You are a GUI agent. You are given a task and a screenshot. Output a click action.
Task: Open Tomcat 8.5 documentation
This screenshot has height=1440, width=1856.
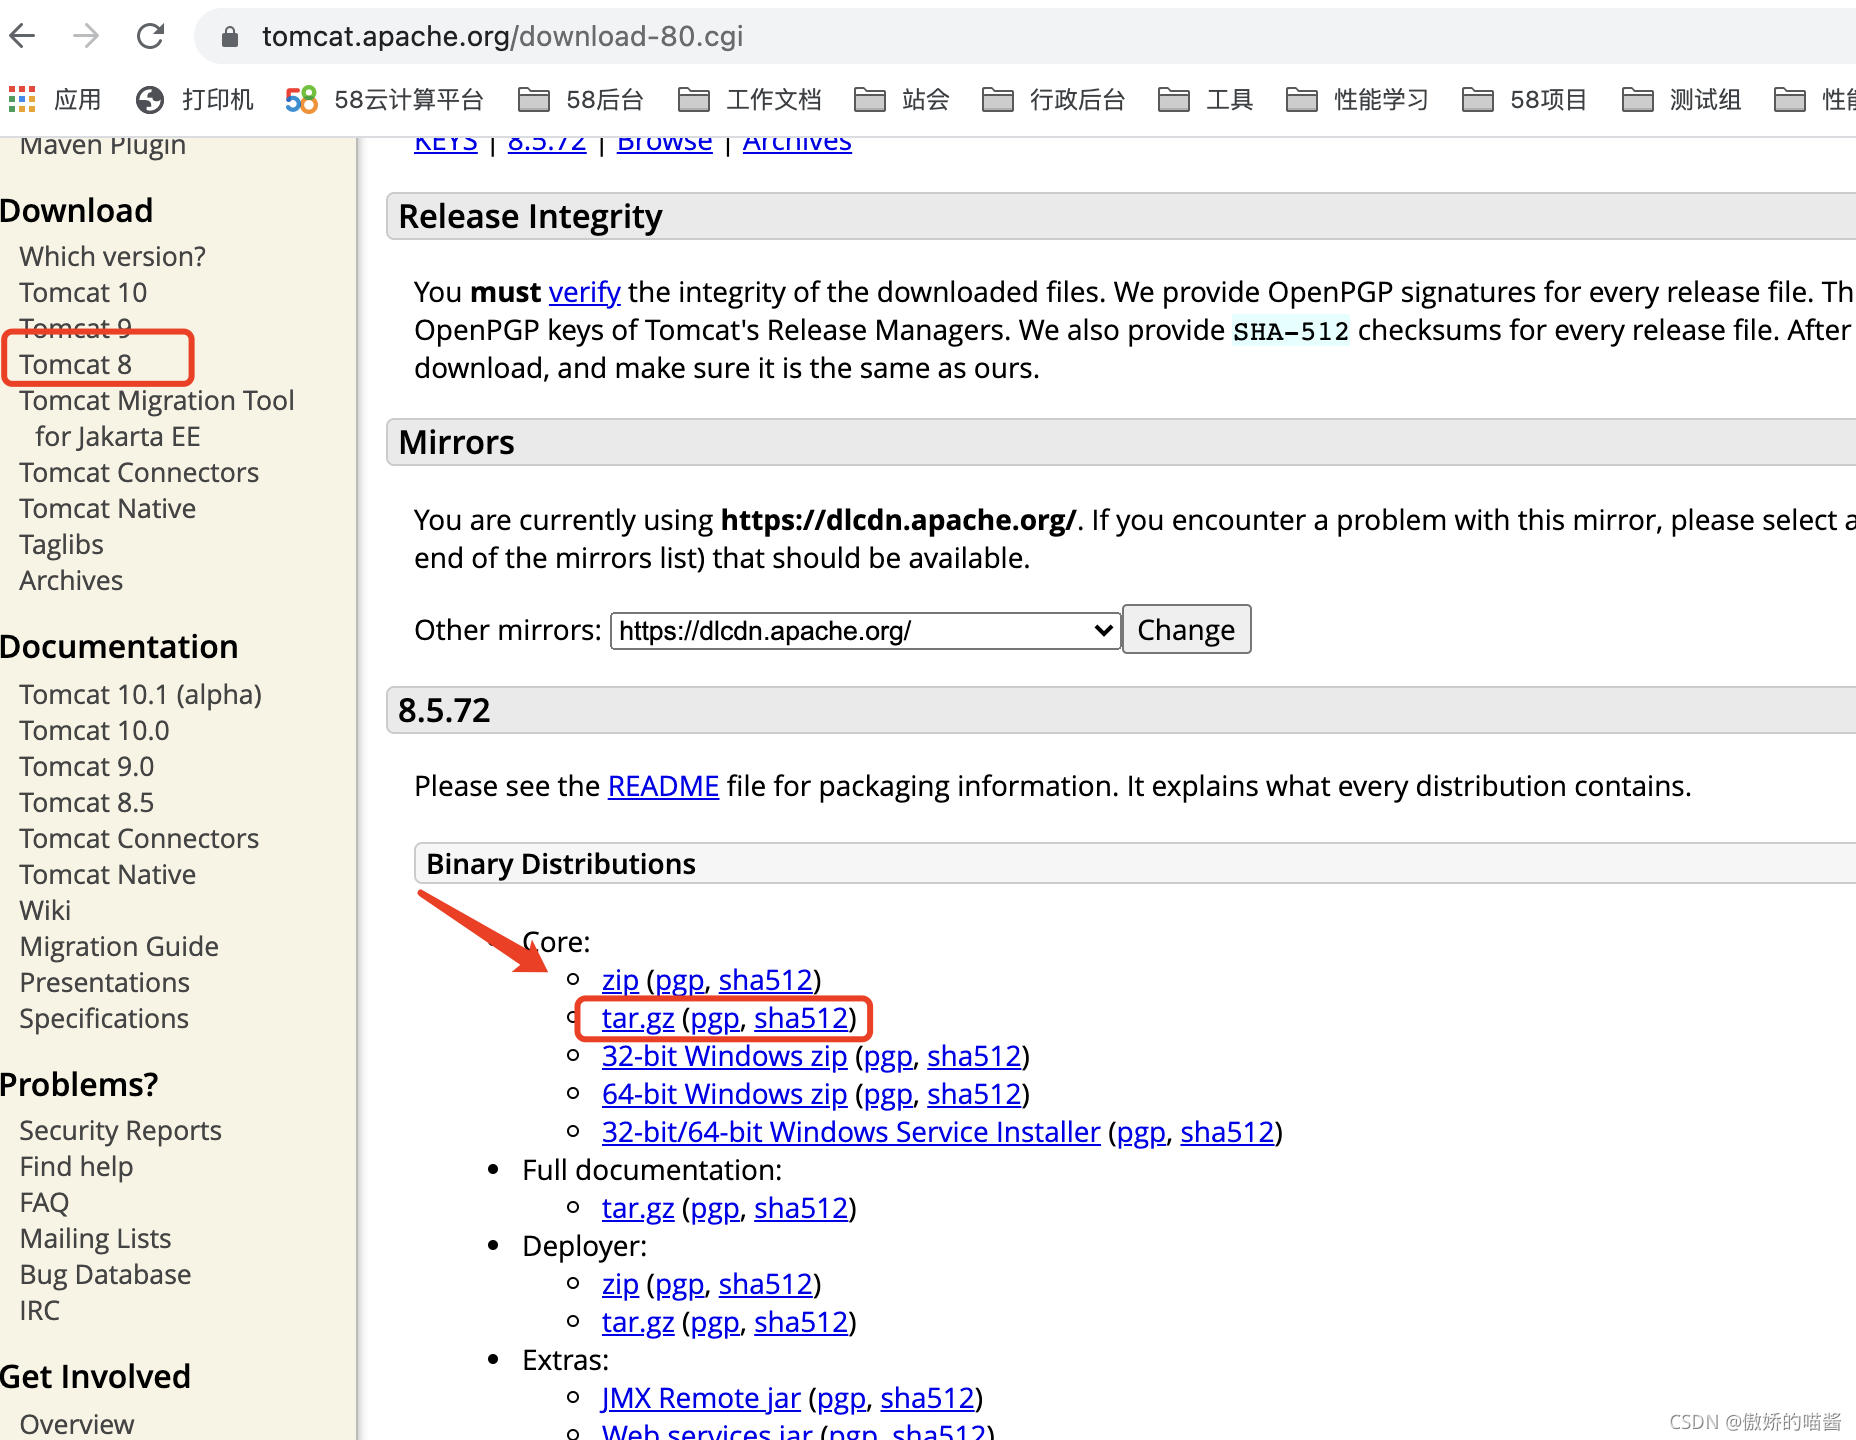86,803
